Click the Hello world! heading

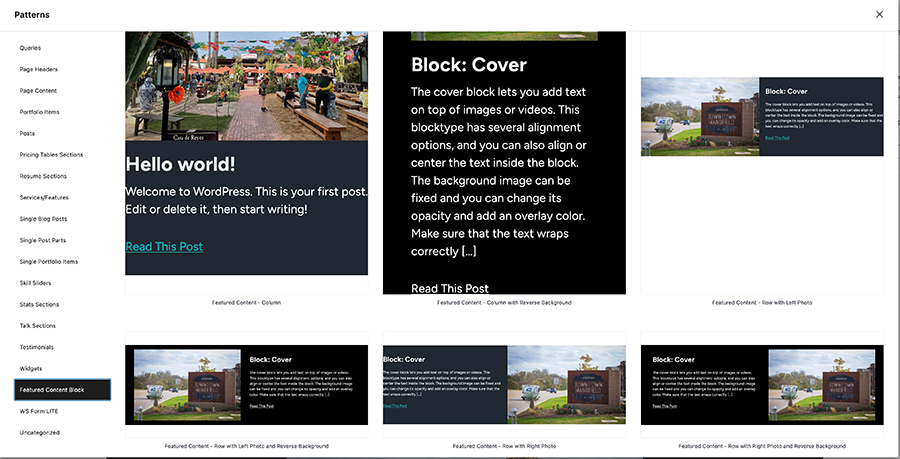coord(180,164)
